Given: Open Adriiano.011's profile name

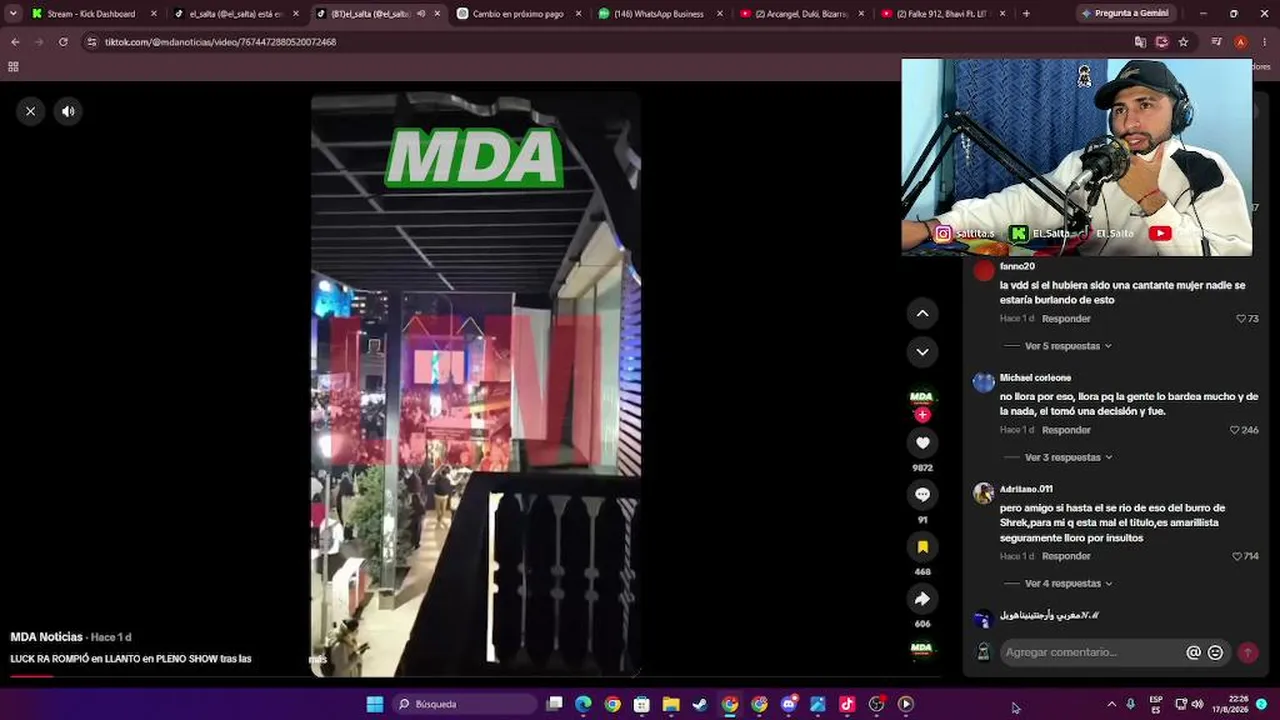Looking at the screenshot, I should (1026, 489).
